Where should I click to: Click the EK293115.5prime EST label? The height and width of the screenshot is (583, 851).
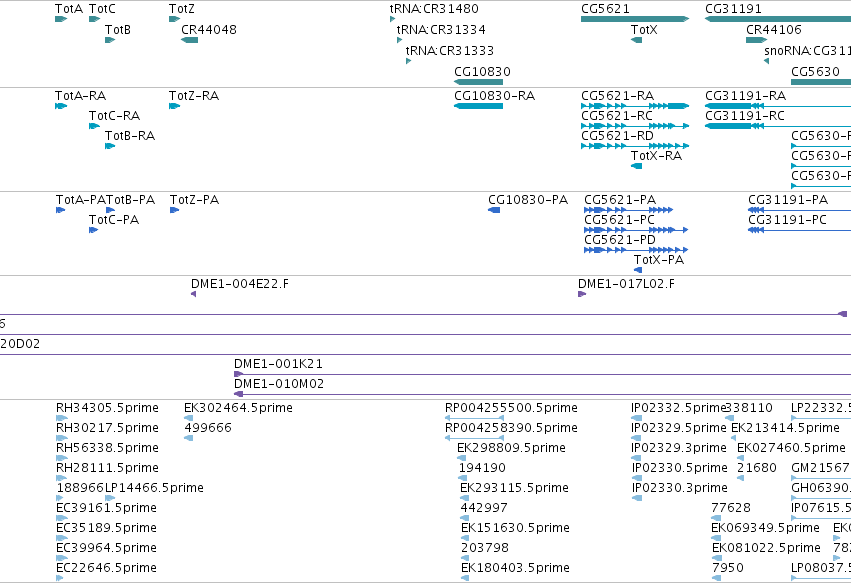point(514,488)
